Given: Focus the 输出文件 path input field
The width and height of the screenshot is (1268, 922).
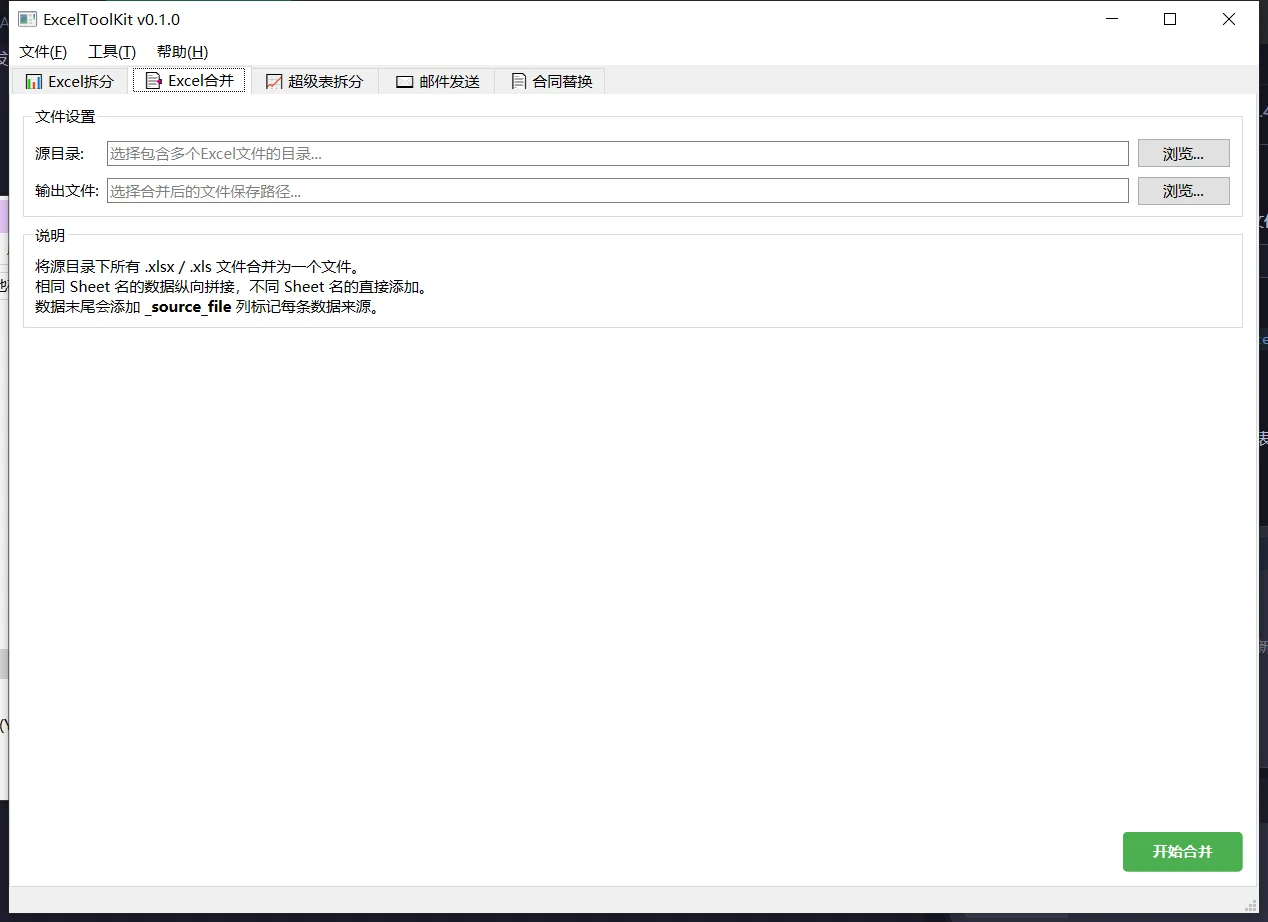Looking at the screenshot, I should [618, 191].
